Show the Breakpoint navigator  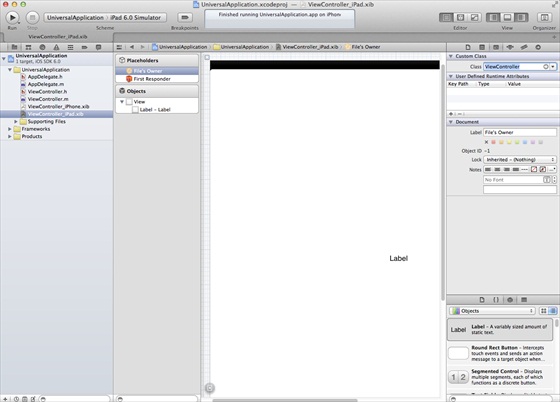tap(84, 47)
